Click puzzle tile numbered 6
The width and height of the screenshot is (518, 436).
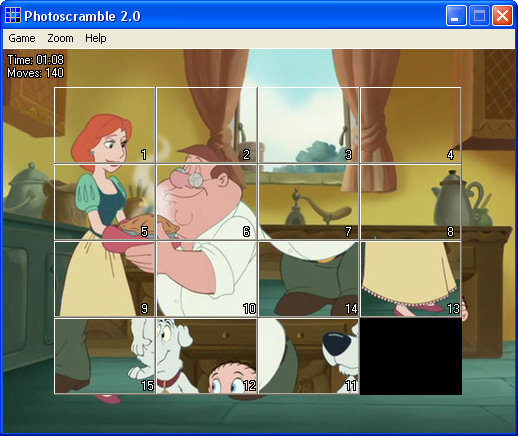tap(207, 202)
